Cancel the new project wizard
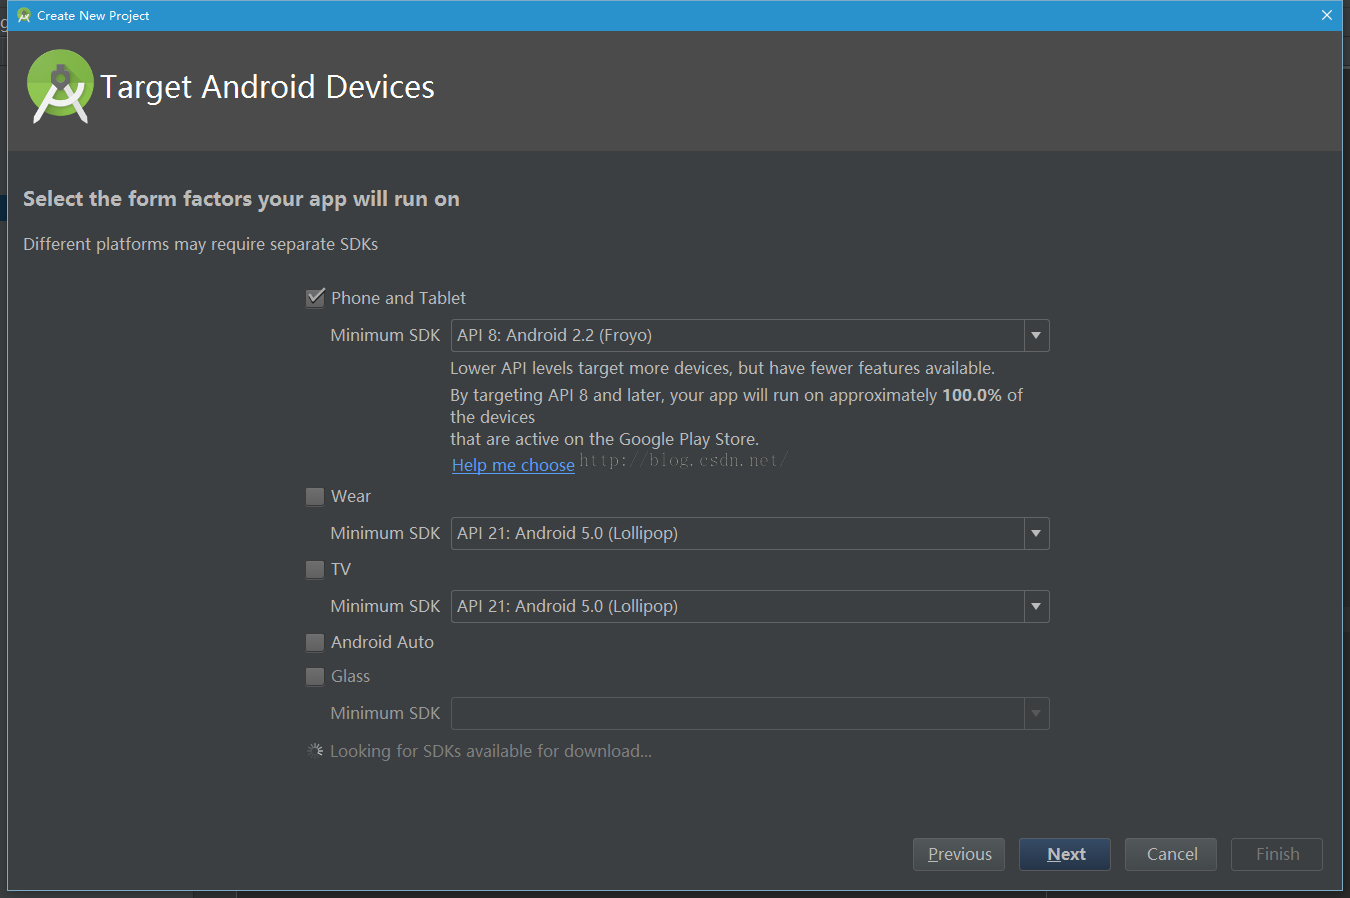 pyautogui.click(x=1171, y=854)
